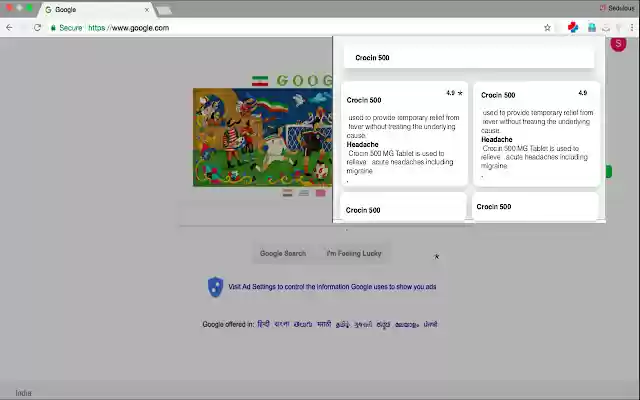
Task: Open the teal bag extension icon
Action: (591, 27)
